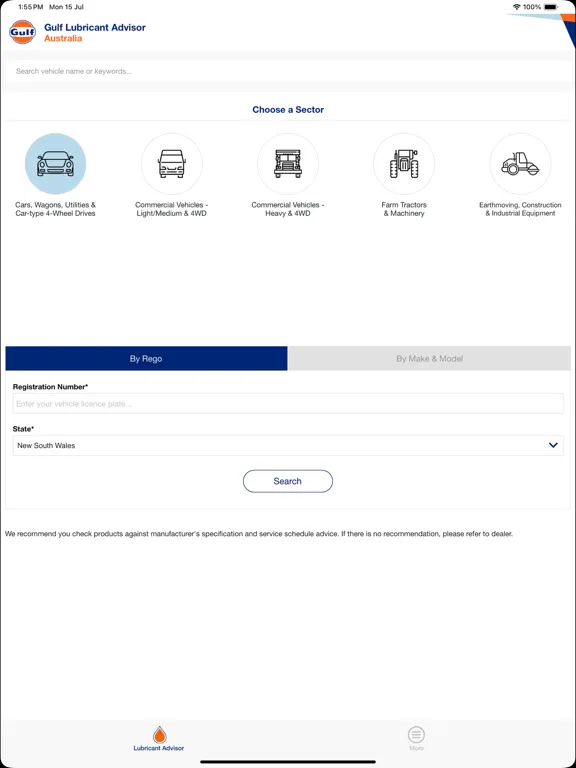Tap the Wi-Fi indicator in status bar
The height and width of the screenshot is (768, 576).
(517, 7)
